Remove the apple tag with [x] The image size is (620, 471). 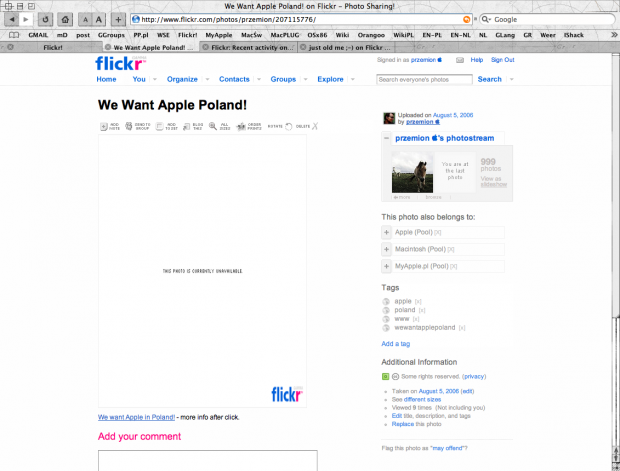point(418,302)
